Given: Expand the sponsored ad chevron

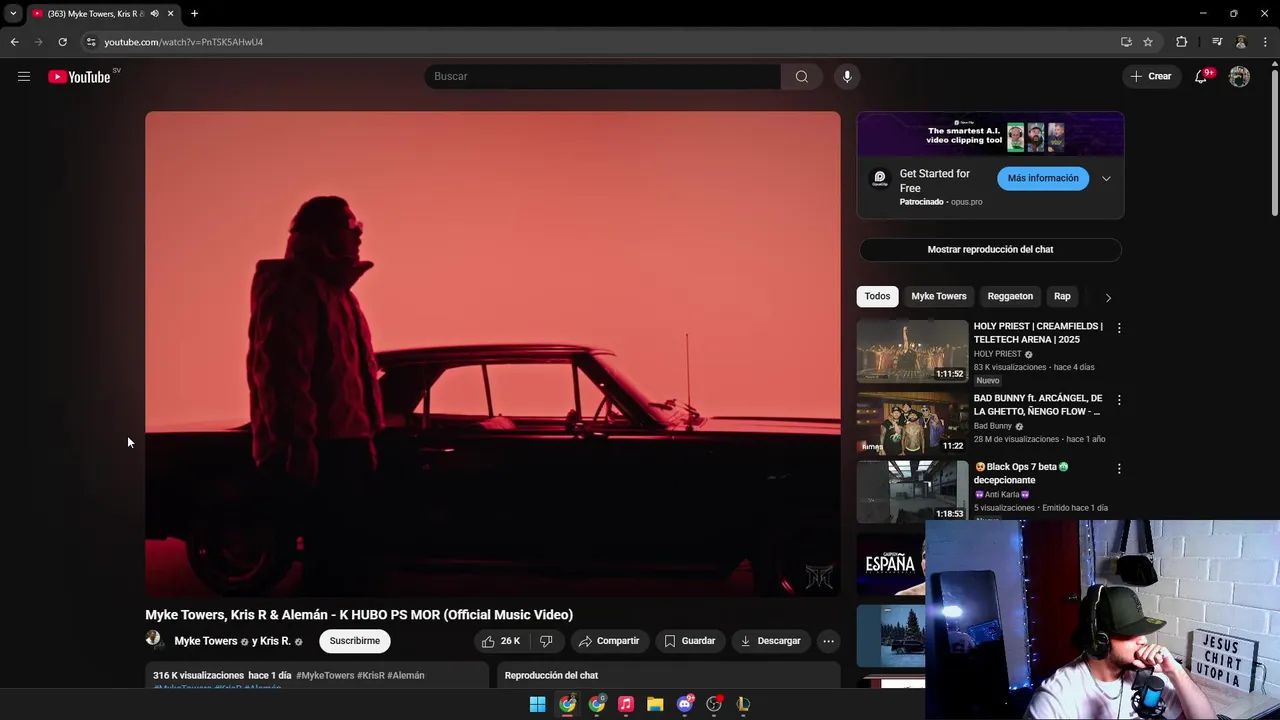Looking at the screenshot, I should (x=1106, y=178).
